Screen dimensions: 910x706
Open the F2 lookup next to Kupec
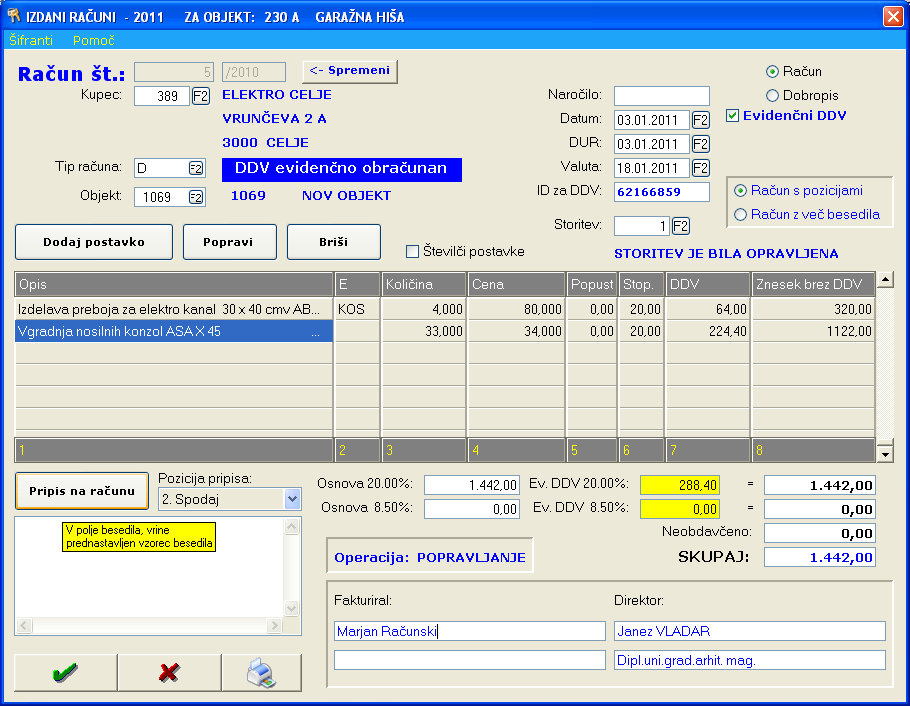pos(200,96)
